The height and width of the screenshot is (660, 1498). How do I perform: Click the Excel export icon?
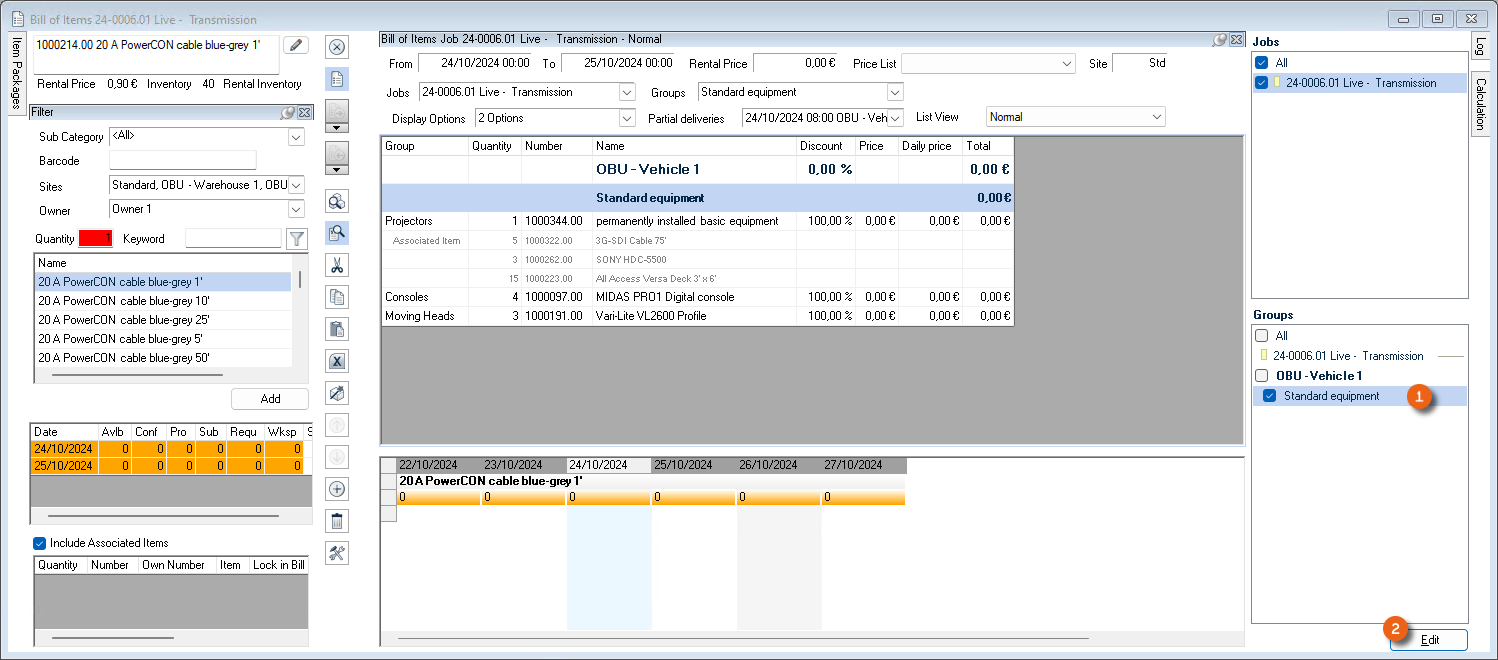337,361
